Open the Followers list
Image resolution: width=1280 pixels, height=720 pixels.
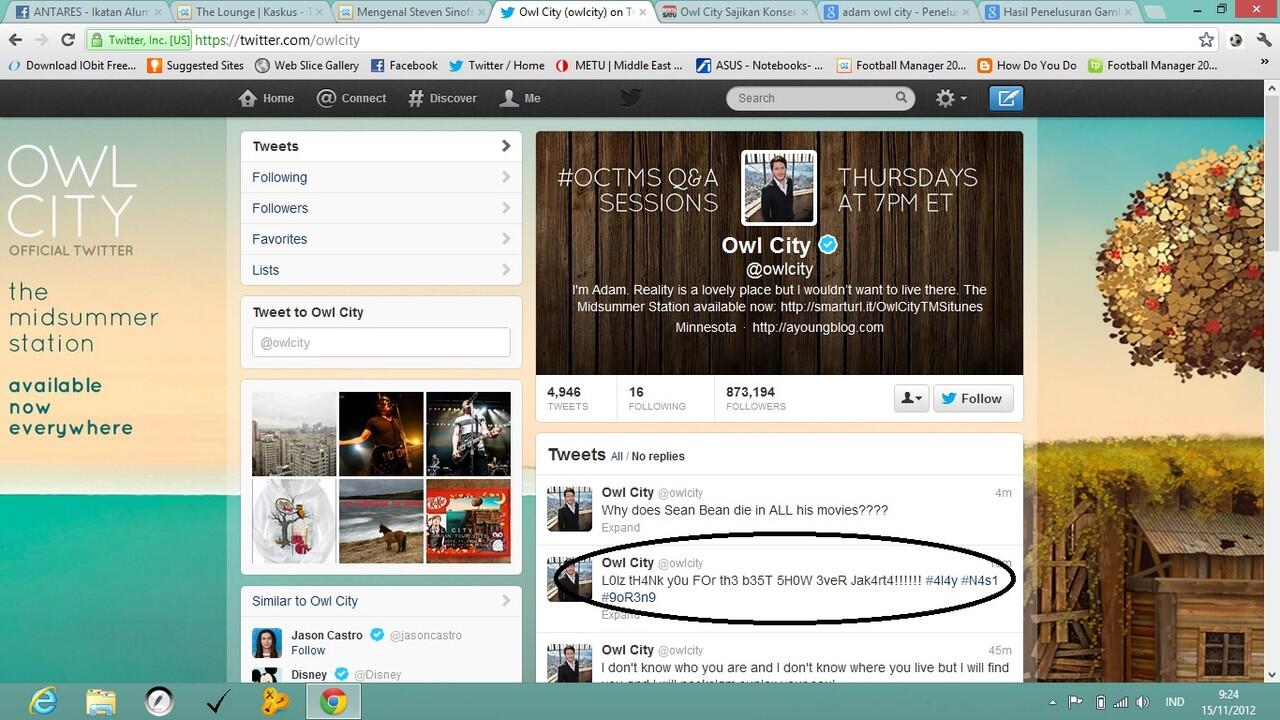tap(381, 208)
